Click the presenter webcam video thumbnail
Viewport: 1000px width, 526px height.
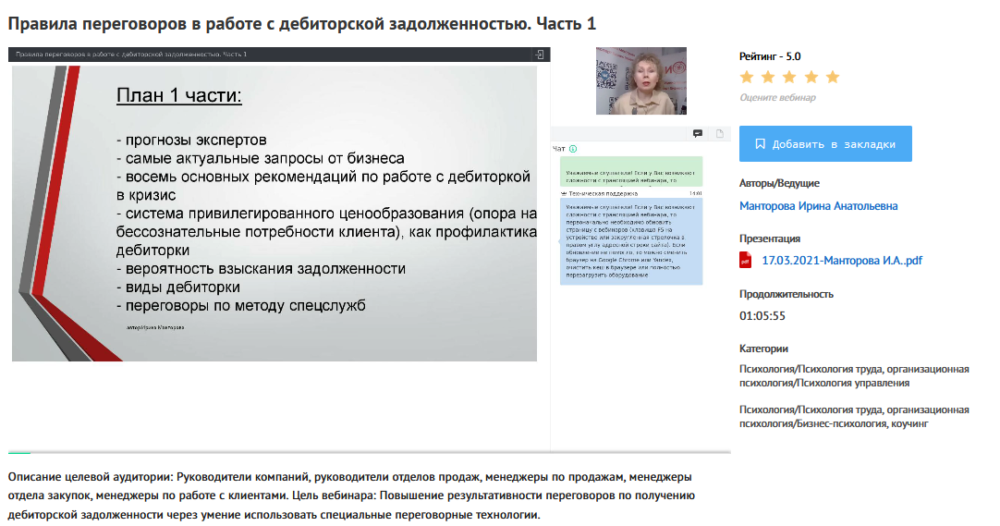(641, 81)
